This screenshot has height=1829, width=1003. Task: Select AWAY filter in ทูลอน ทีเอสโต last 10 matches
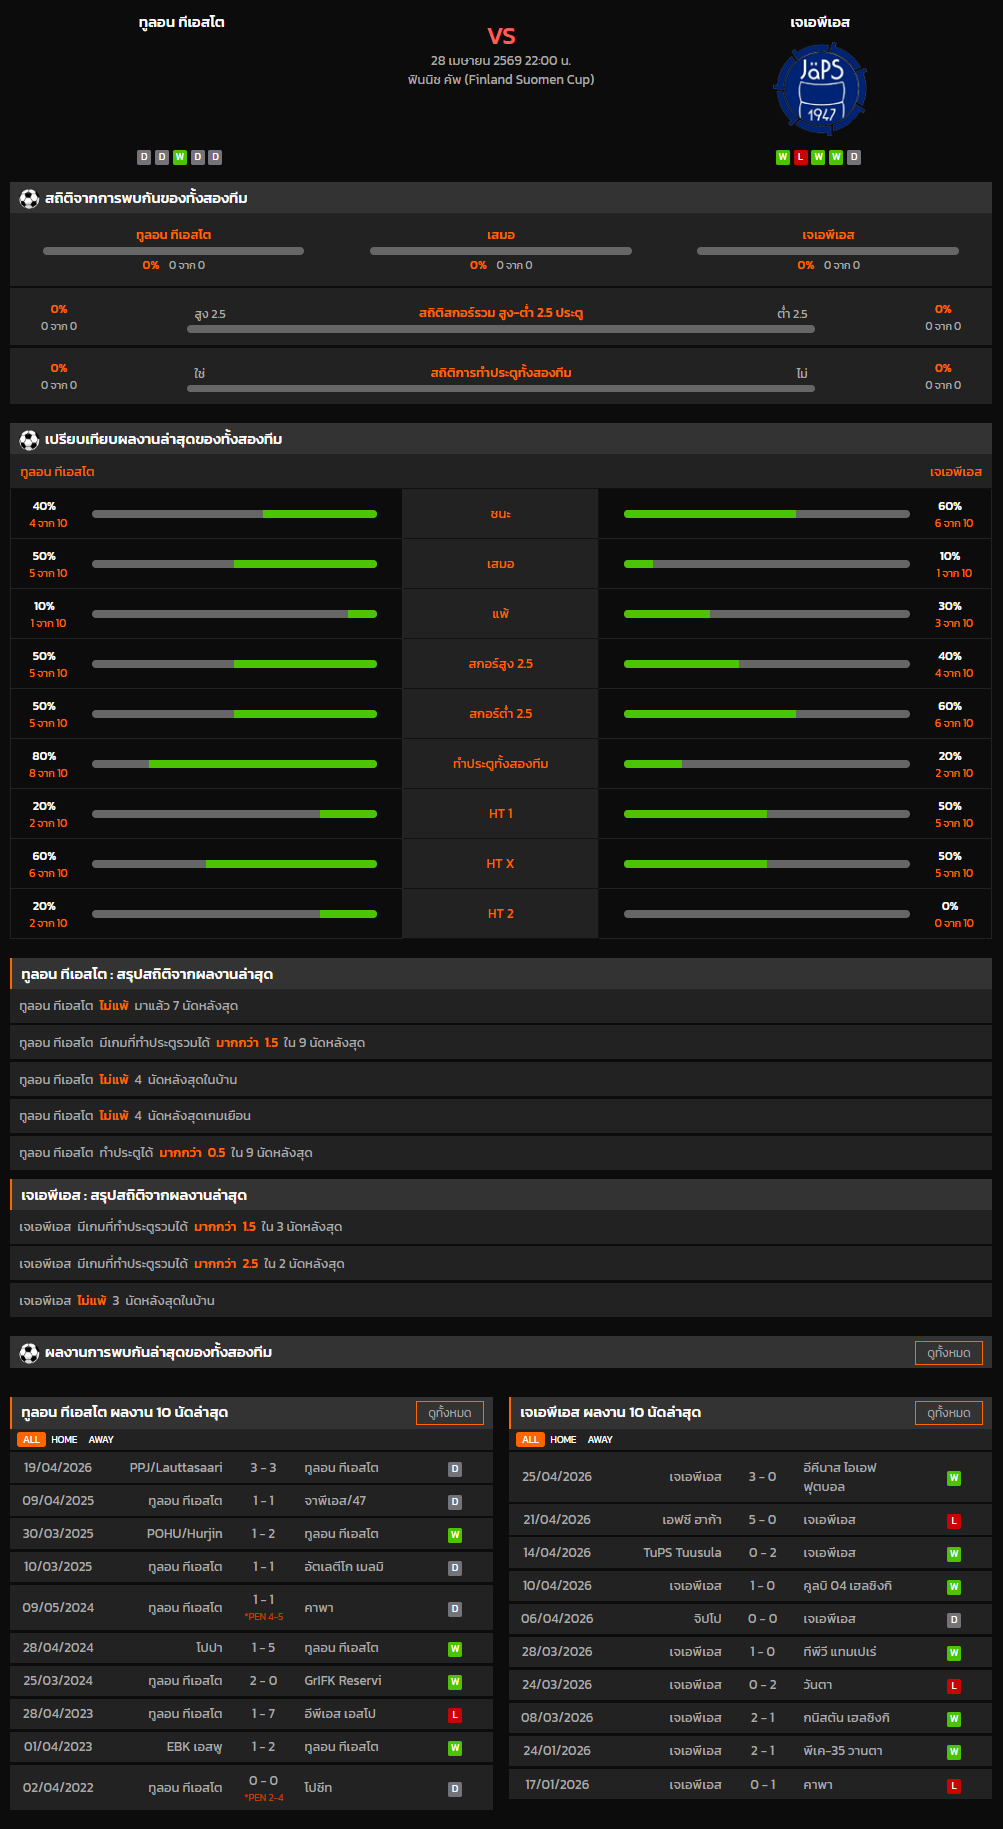click(x=101, y=1440)
